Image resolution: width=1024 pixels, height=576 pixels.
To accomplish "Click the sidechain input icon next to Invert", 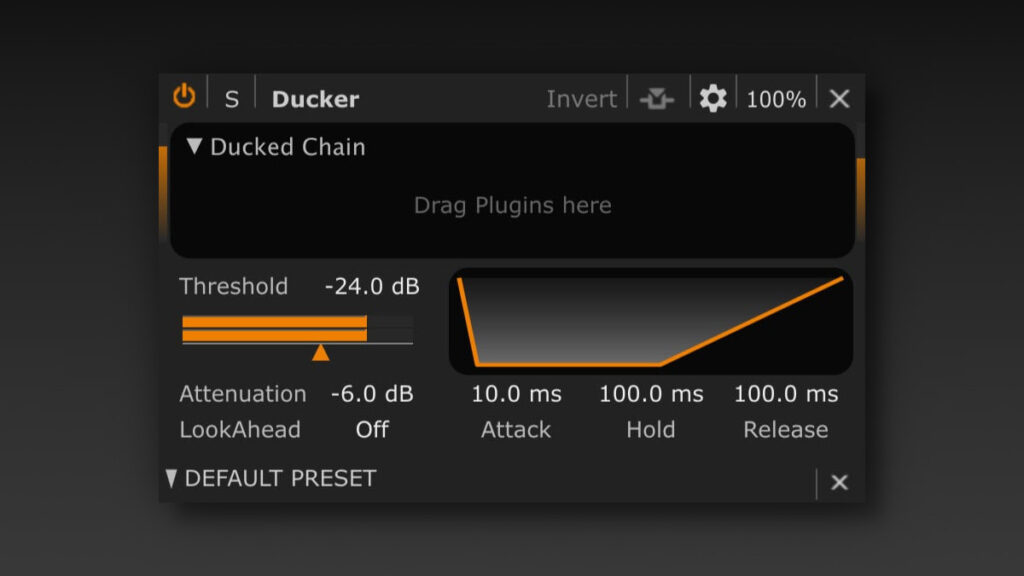I will [655, 98].
